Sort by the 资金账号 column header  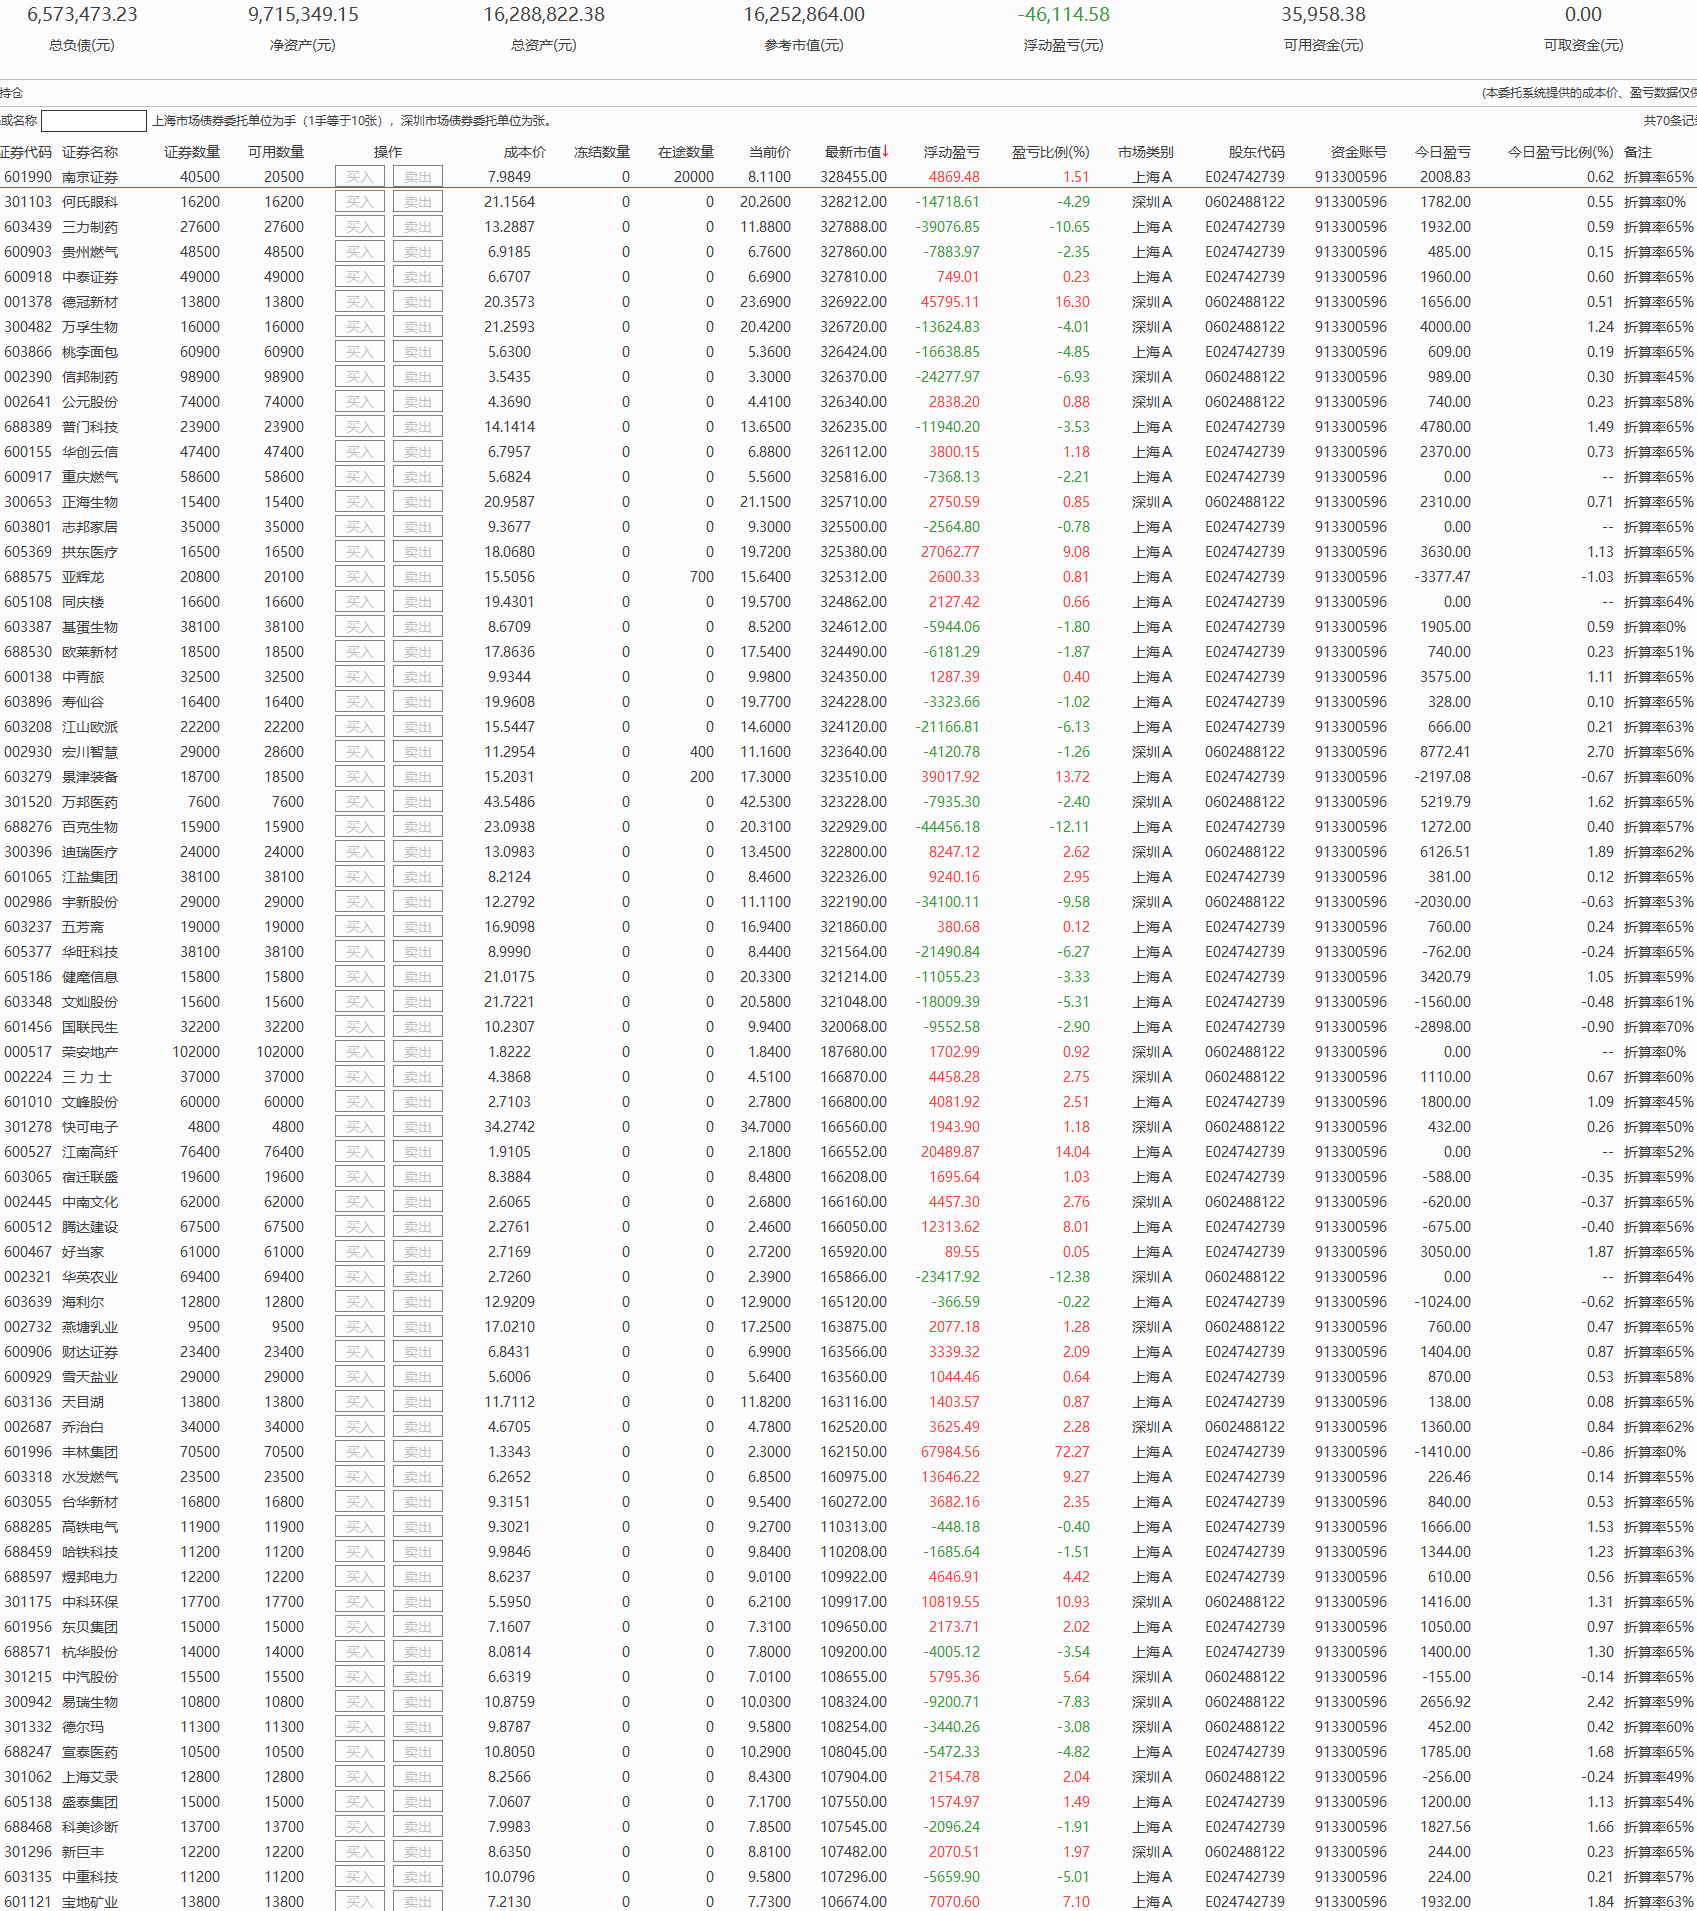click(1359, 152)
